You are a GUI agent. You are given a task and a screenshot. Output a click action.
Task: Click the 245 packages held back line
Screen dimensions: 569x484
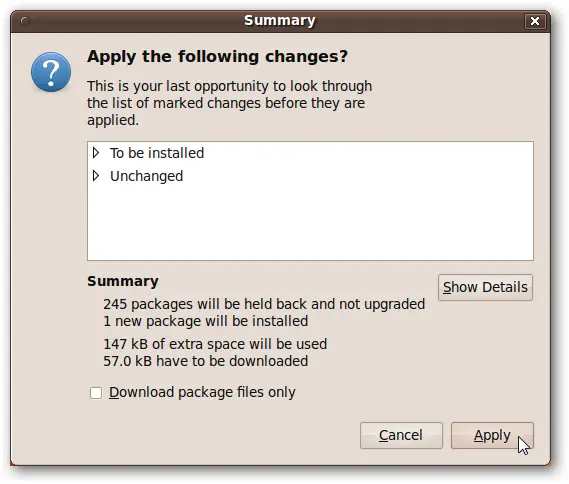click(x=264, y=304)
